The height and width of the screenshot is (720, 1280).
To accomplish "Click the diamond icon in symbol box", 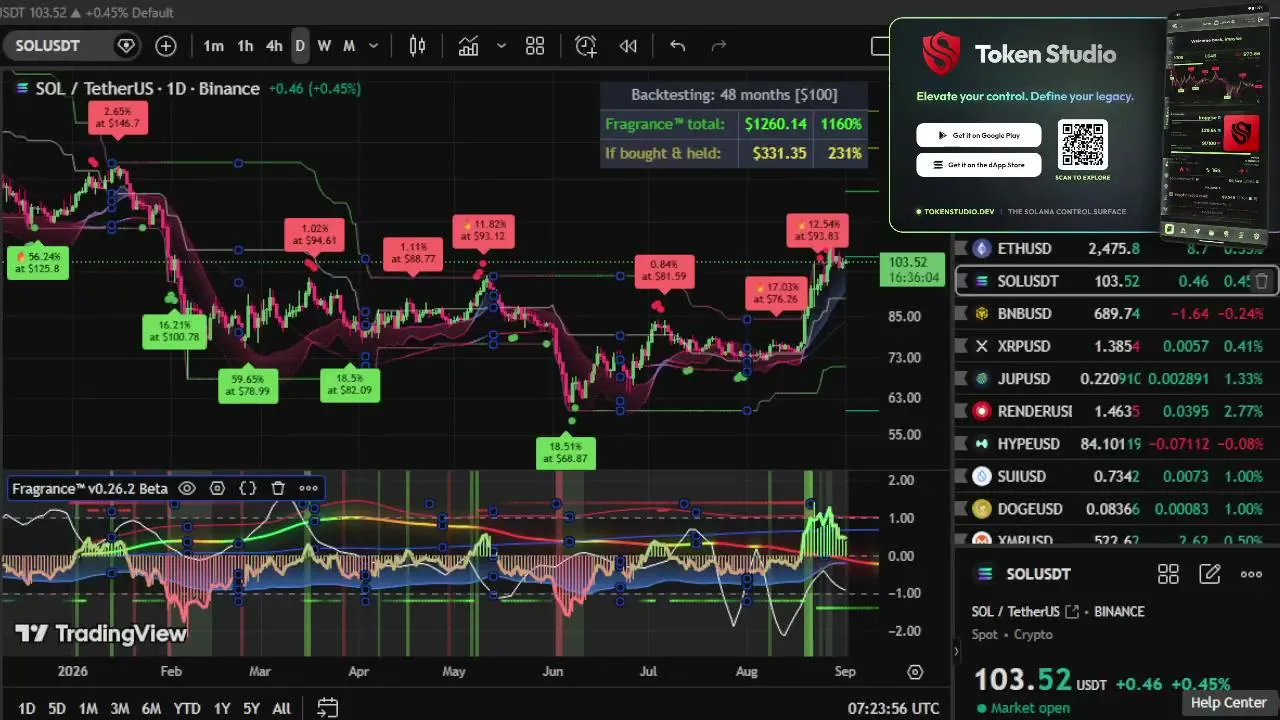I will (x=126, y=46).
